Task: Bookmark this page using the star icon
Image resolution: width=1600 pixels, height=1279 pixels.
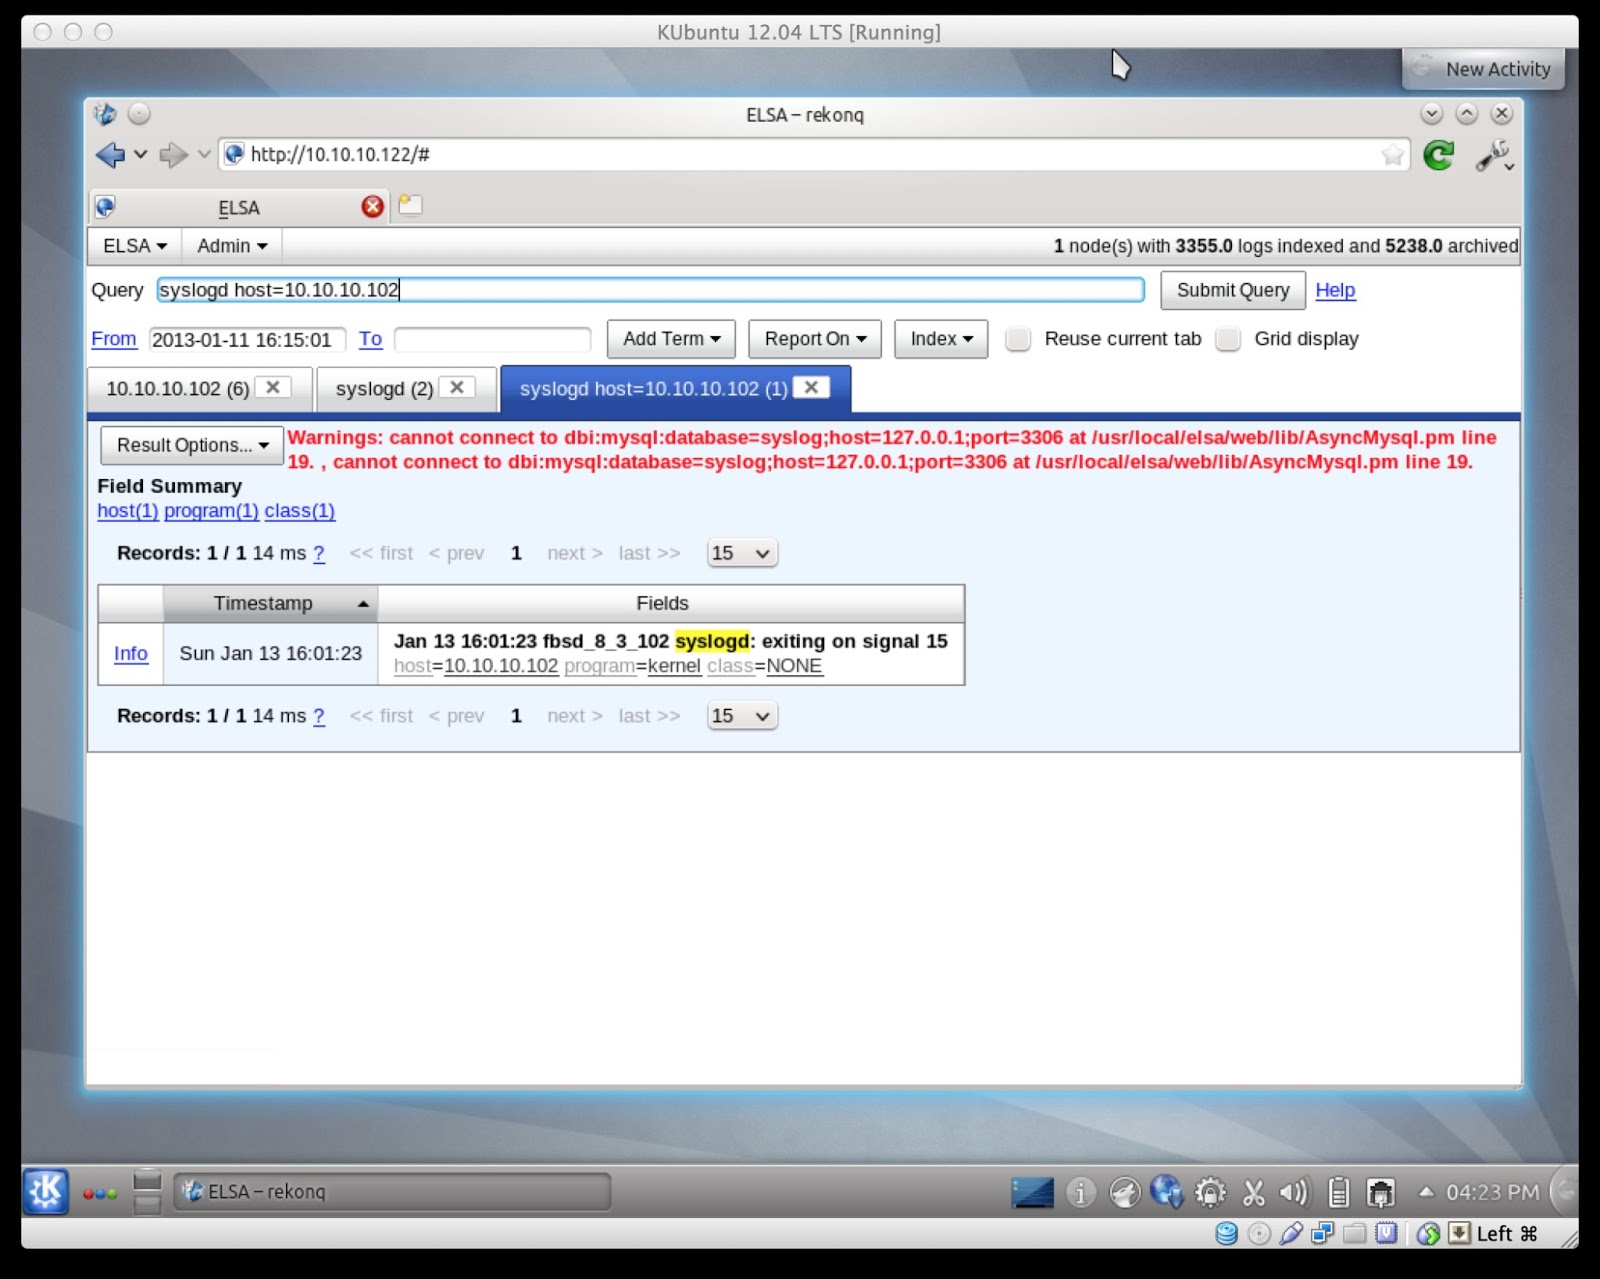Action: coord(1392,155)
